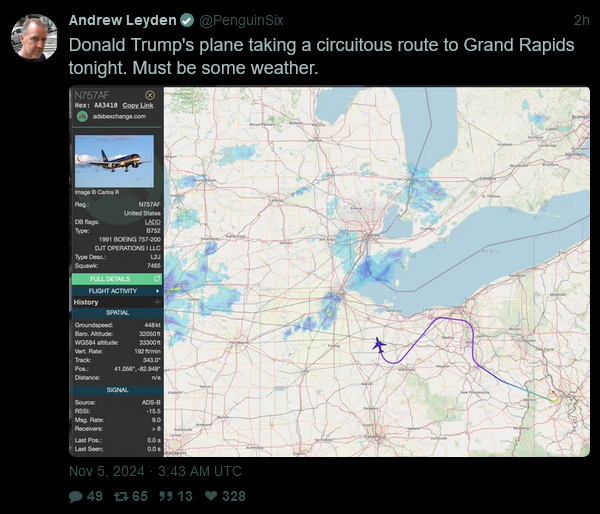This screenshot has width=600, height=514.
Task: Click the retweet icon with 65 retweets
Action: [x=121, y=496]
